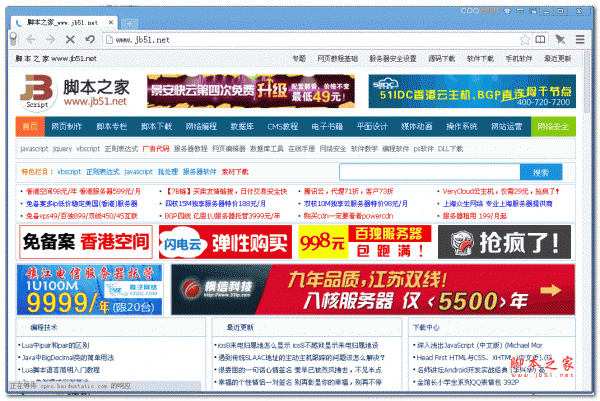
Task: Click the 最近更新 top link
Action: [x=558, y=59]
